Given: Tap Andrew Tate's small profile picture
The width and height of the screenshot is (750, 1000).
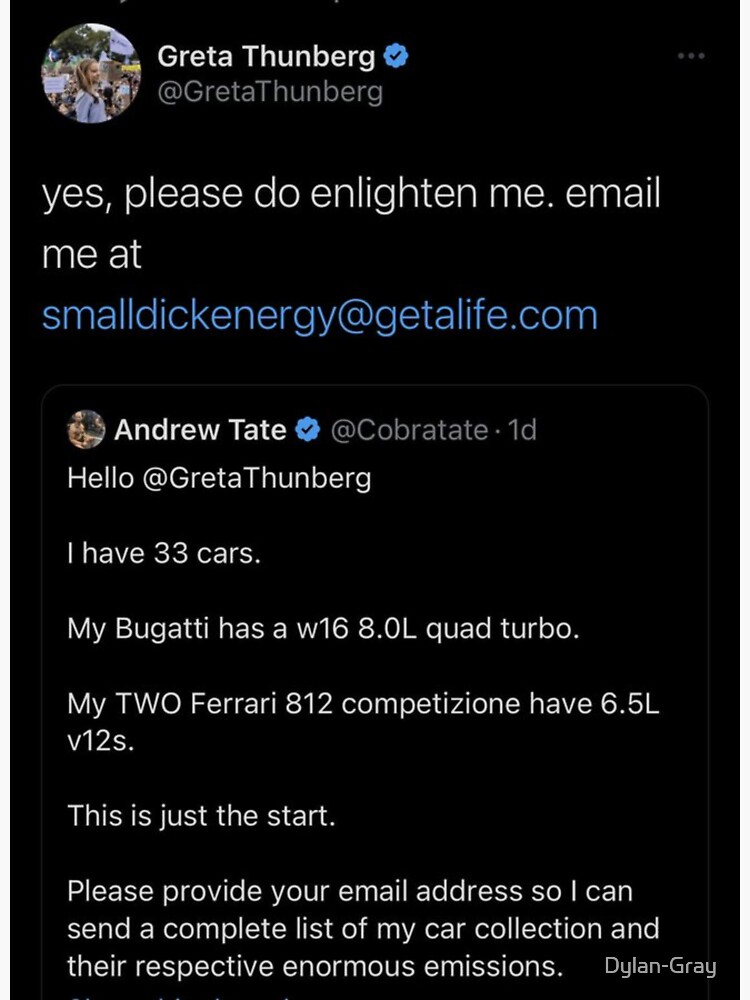Looking at the screenshot, I should [x=86, y=430].
